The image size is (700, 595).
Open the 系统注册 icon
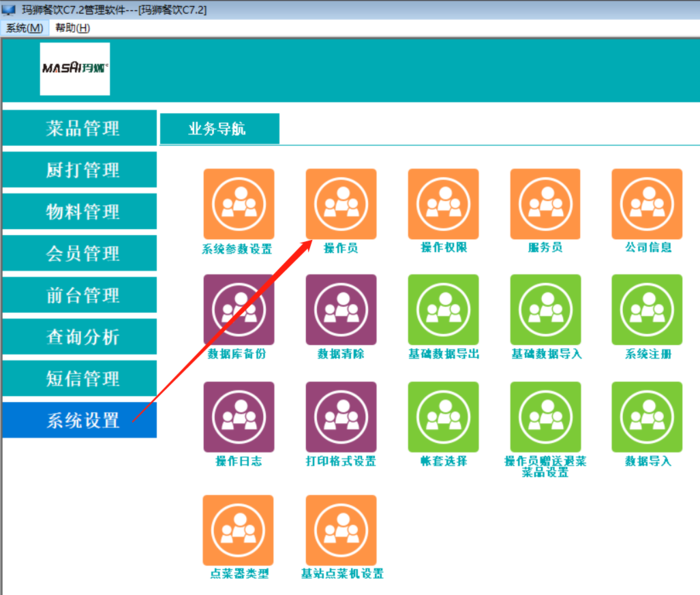click(647, 310)
